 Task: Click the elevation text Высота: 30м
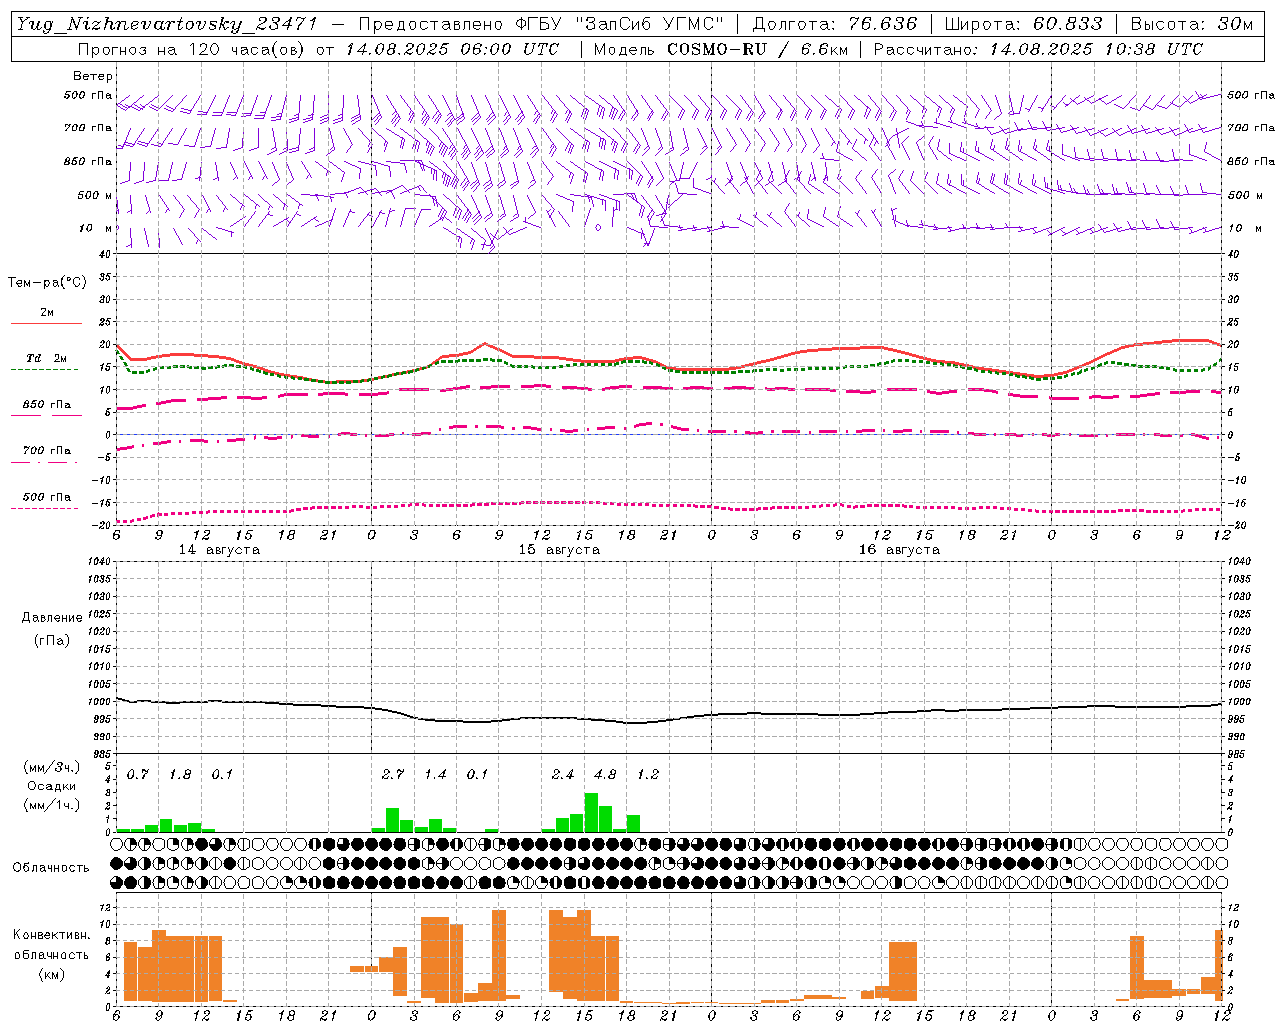pyautogui.click(x=1191, y=24)
